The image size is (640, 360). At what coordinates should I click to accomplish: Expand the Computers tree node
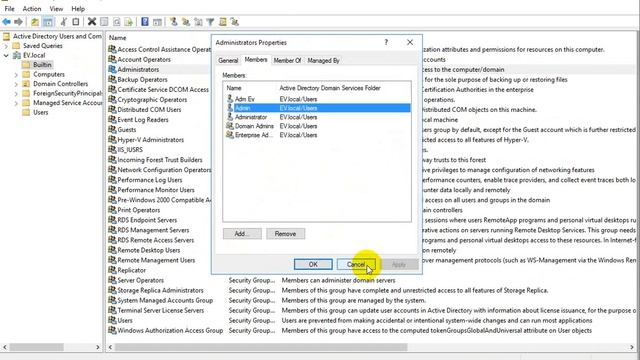click(16, 74)
